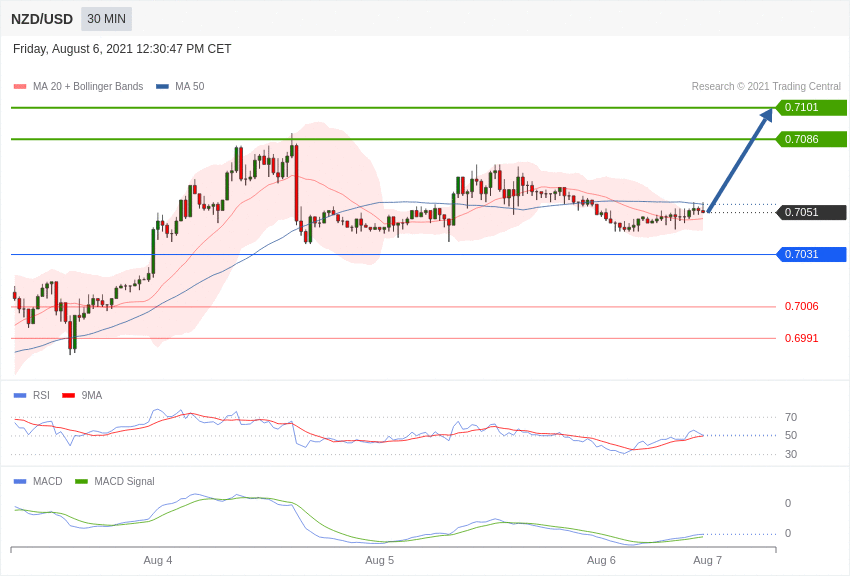The width and height of the screenshot is (850, 576).
Task: Click the Aug 6 date axis label
Action: [x=601, y=560]
